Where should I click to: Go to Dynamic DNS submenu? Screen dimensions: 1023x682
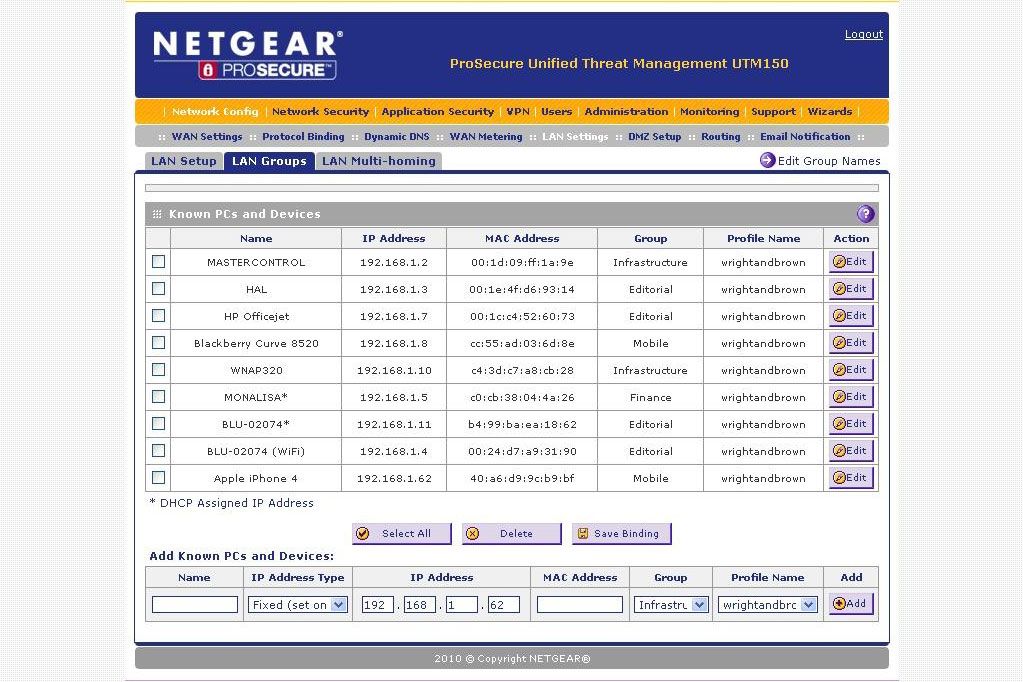[397, 136]
